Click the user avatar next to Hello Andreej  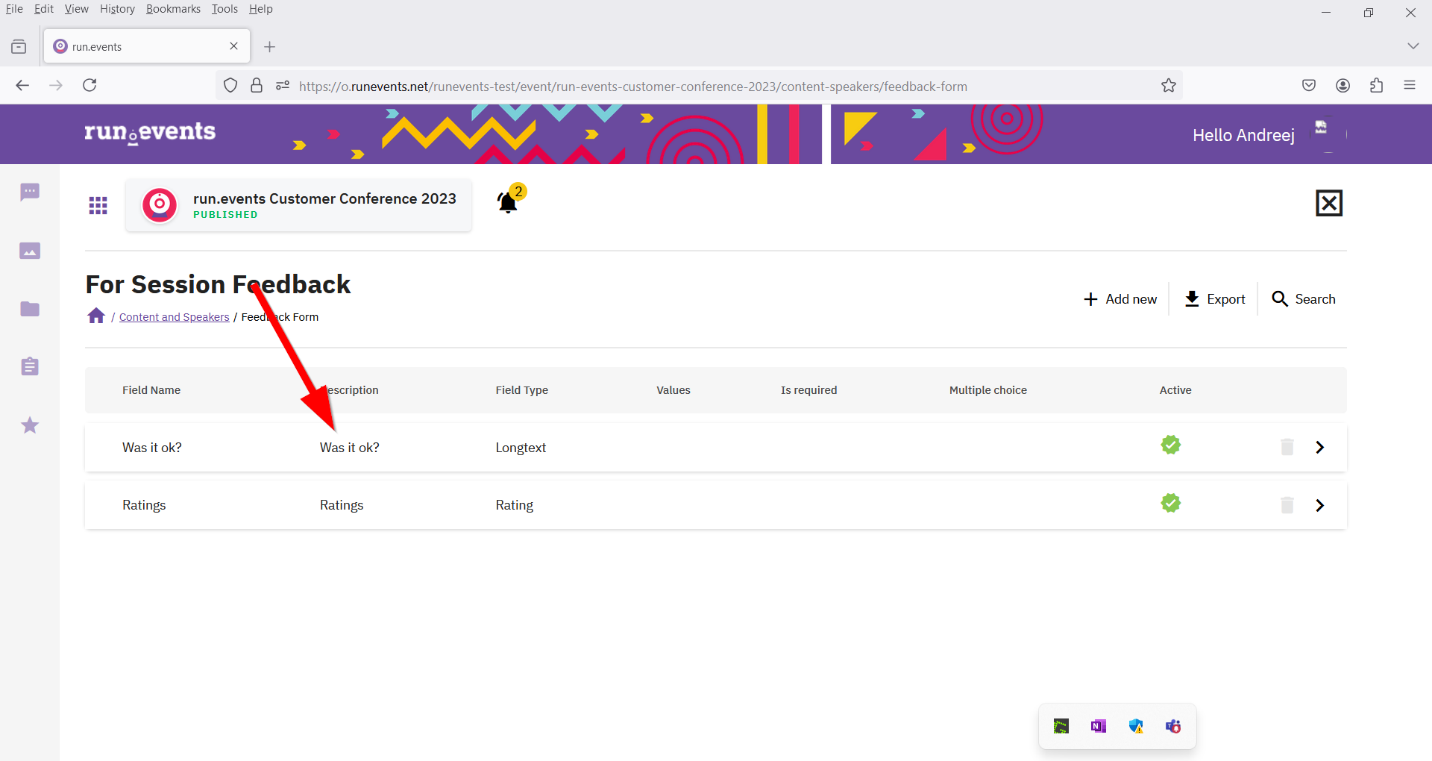[1329, 134]
